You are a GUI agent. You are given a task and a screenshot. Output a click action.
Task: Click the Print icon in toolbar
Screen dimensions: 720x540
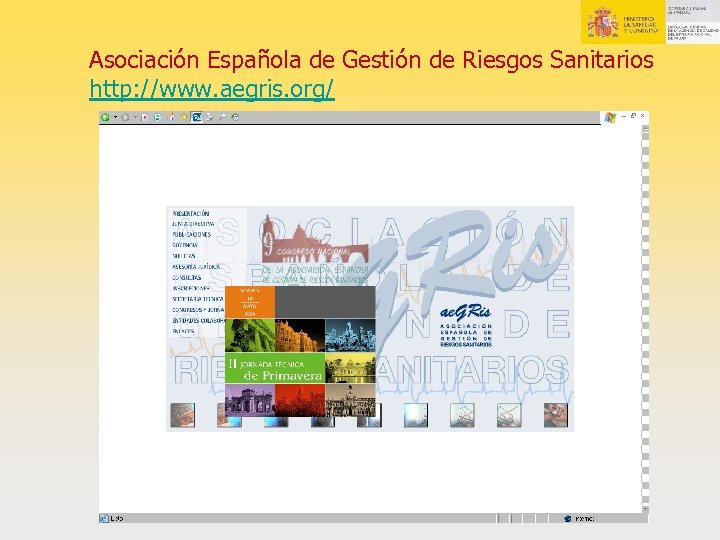click(209, 118)
